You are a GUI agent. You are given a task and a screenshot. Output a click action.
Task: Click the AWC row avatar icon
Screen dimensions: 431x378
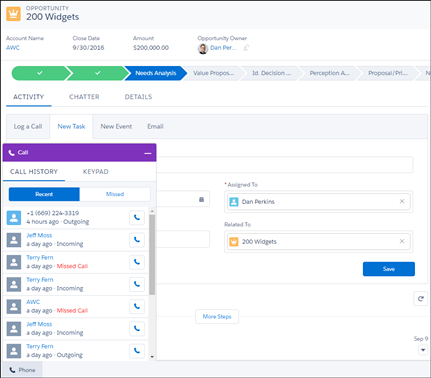point(14,306)
